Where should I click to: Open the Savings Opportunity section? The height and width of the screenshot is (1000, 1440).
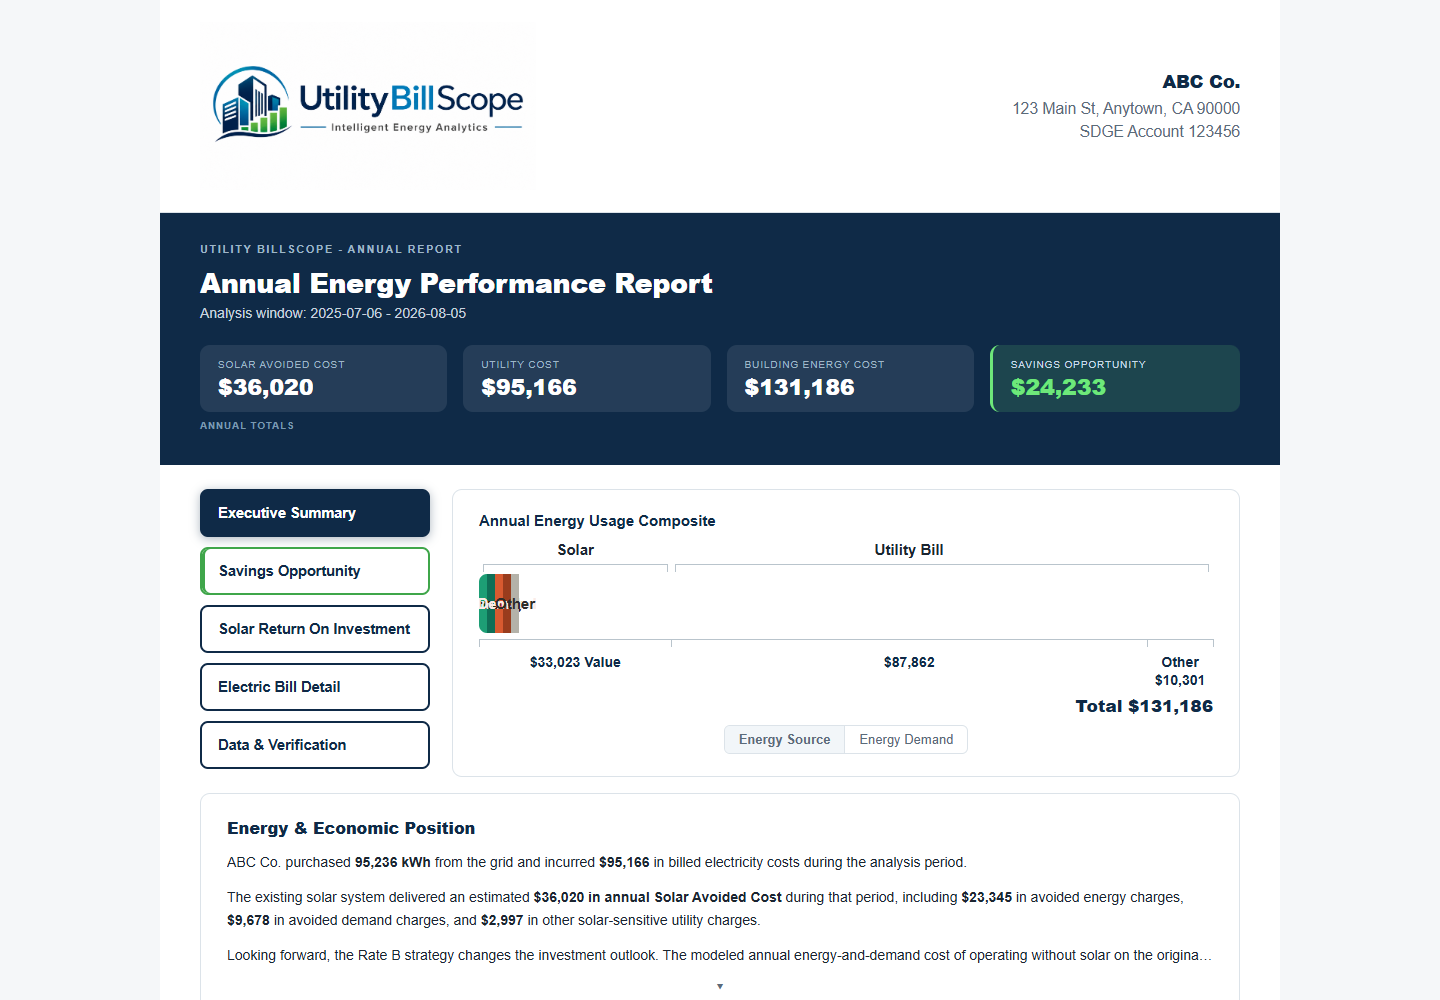(x=315, y=571)
